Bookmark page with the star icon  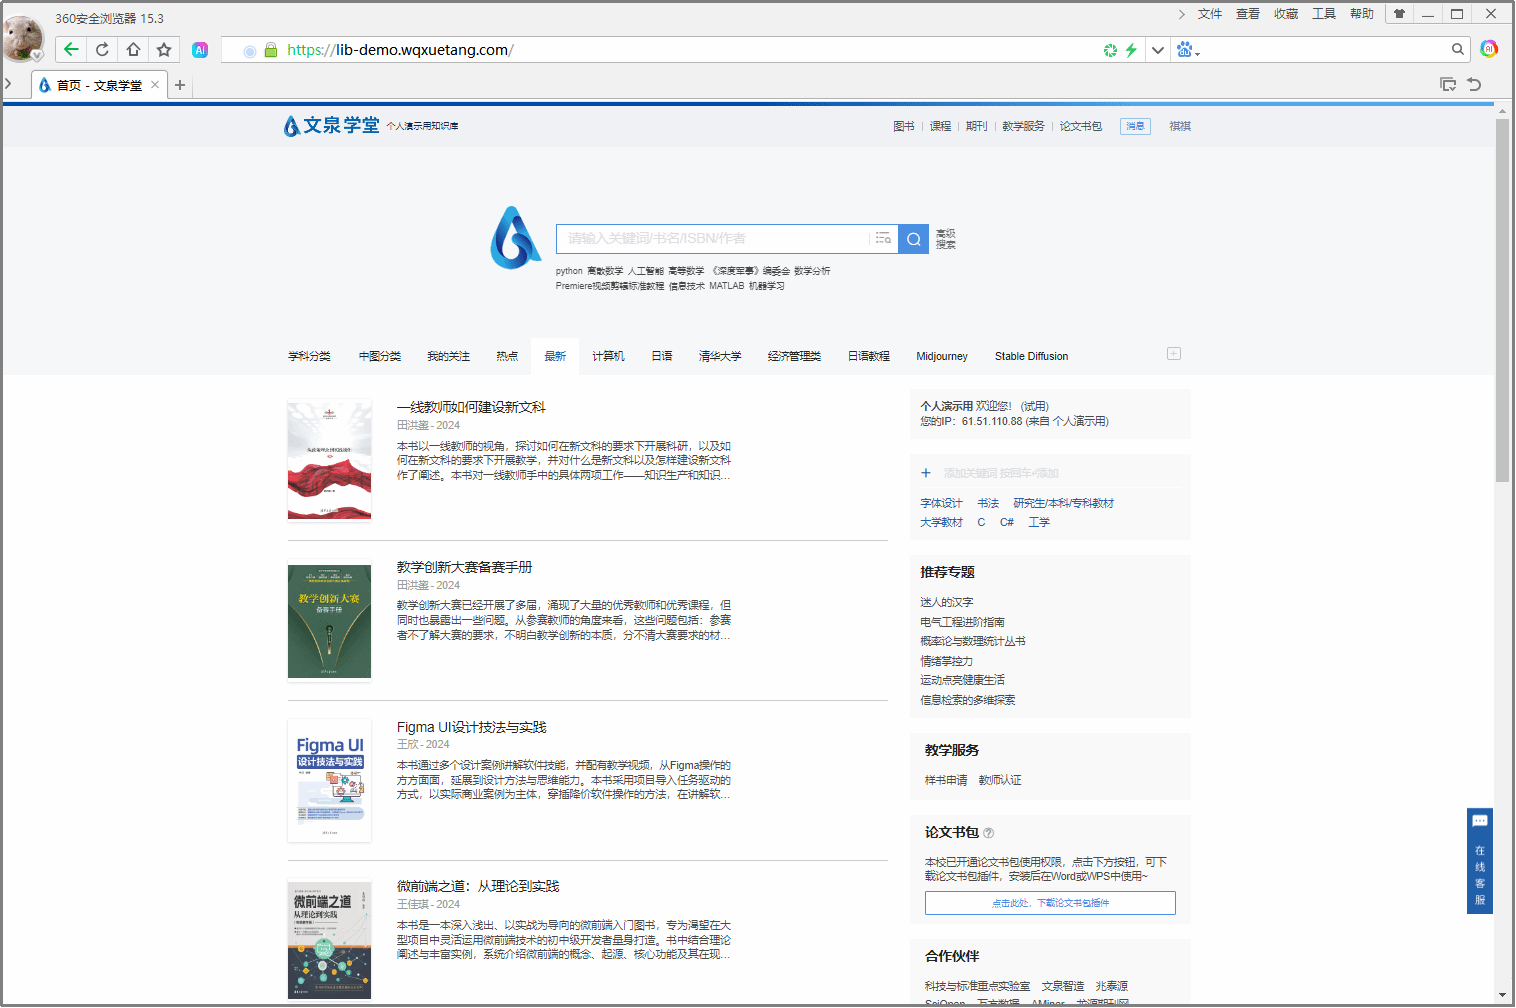(164, 50)
